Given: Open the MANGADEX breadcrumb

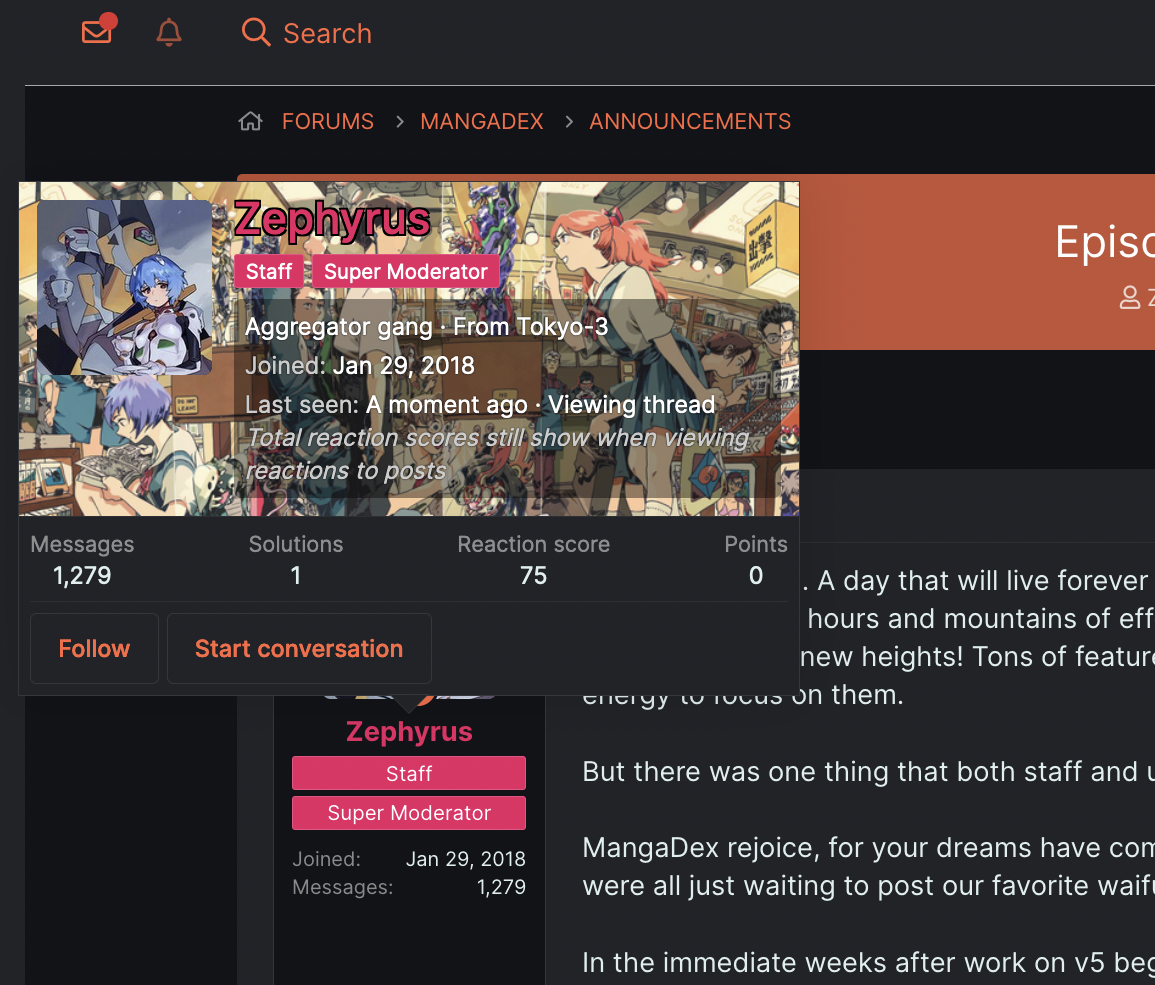Looking at the screenshot, I should point(482,121).
